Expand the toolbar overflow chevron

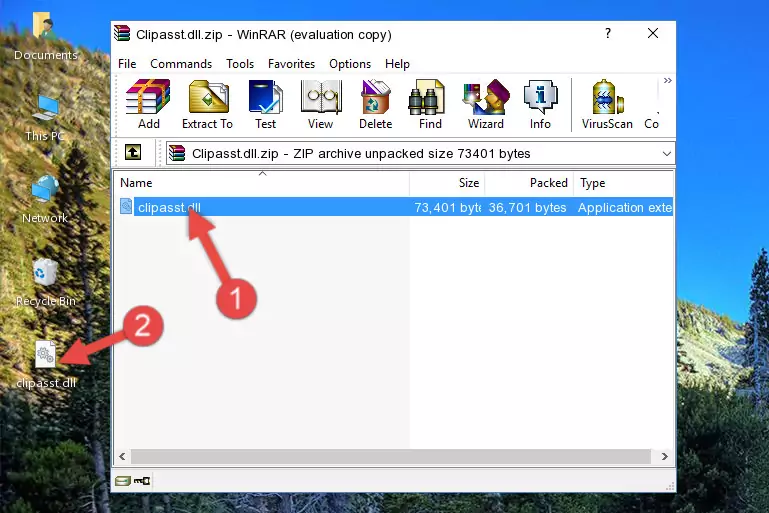coord(667,80)
